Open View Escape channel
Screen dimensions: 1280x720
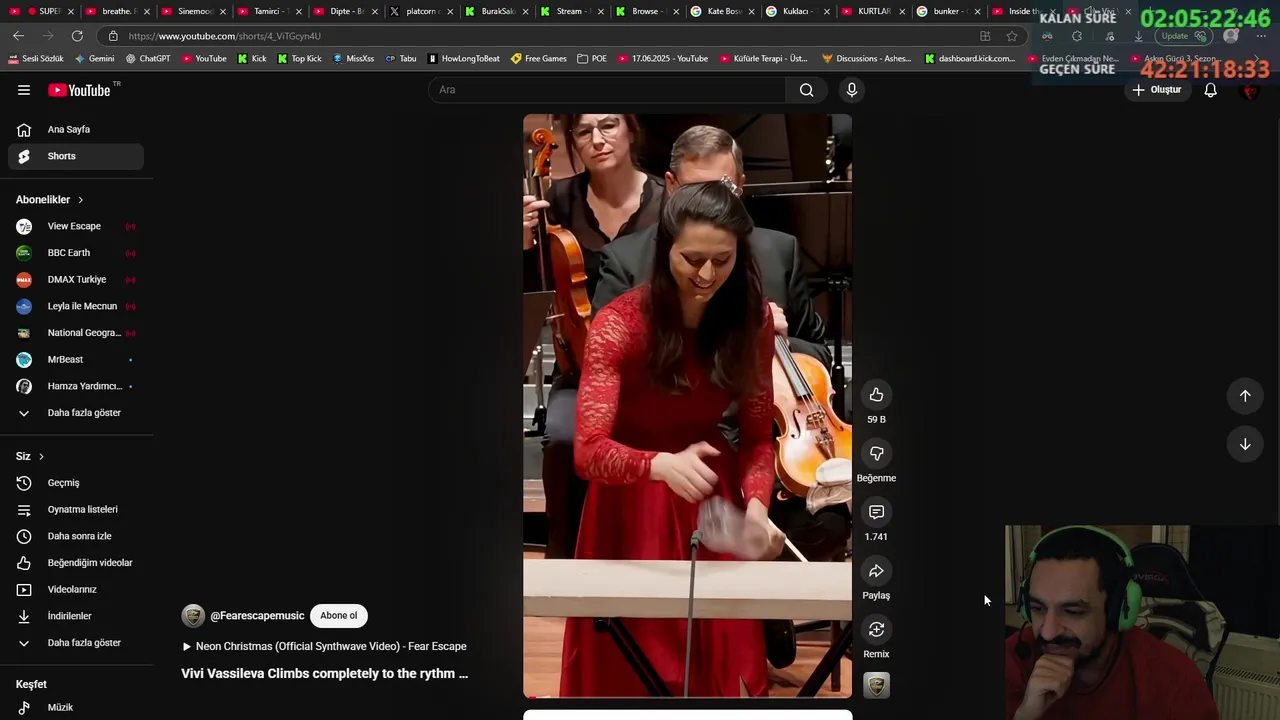coord(76,226)
